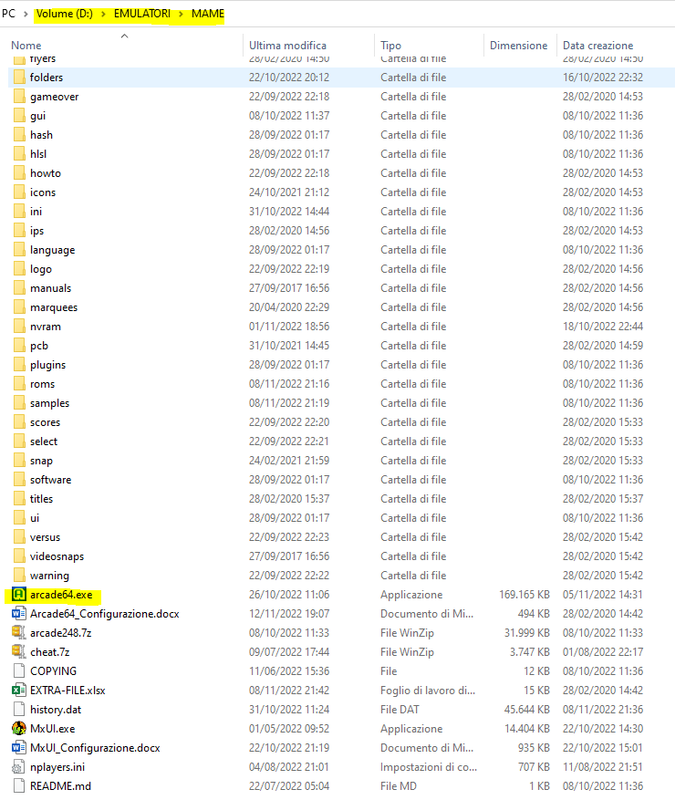Click the File MD type of README.md

[x=398, y=786]
